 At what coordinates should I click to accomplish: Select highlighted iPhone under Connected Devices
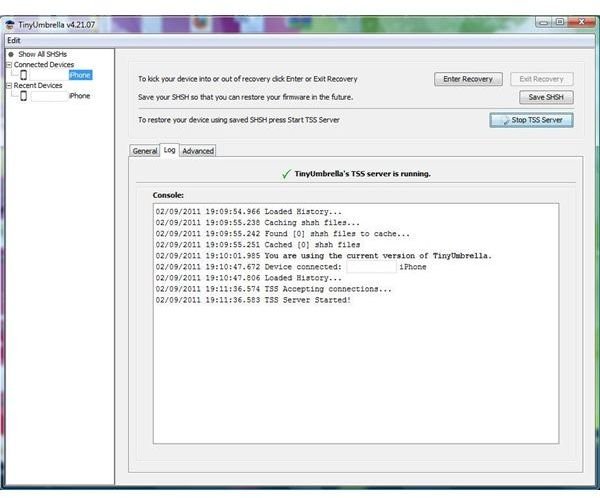(80, 75)
